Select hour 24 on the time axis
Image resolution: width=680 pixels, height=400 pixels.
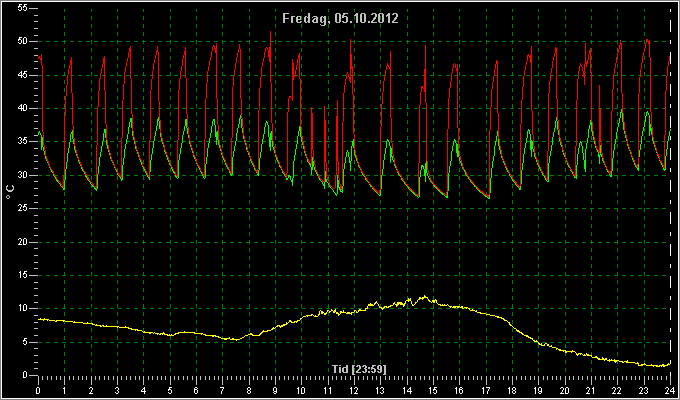(x=670, y=390)
